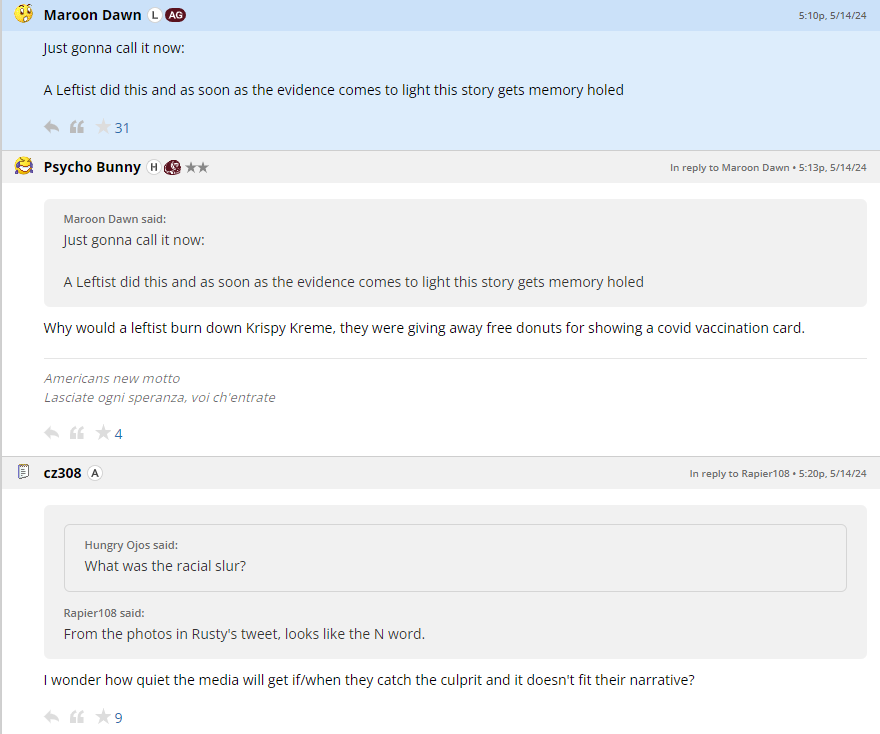
Task: Quote cz308's post using quote icon
Action: [x=77, y=717]
